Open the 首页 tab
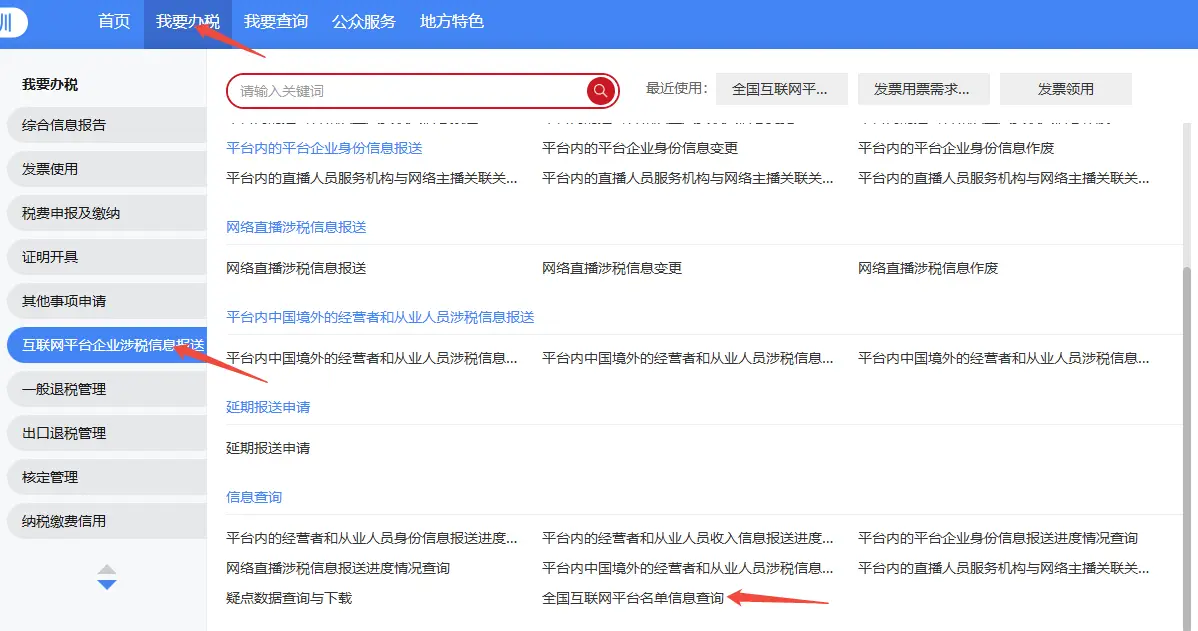 pyautogui.click(x=114, y=22)
